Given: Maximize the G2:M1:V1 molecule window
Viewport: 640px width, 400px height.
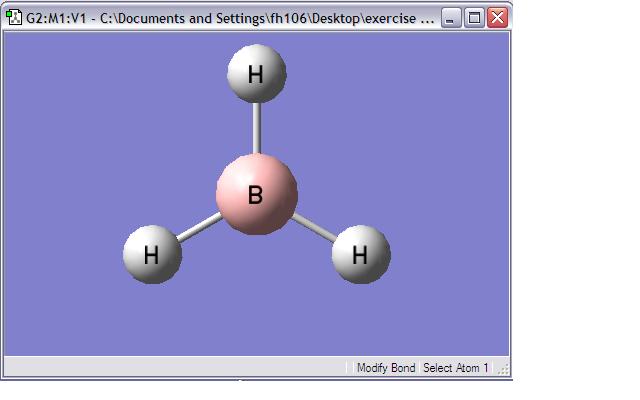Looking at the screenshot, I should click(474, 18).
